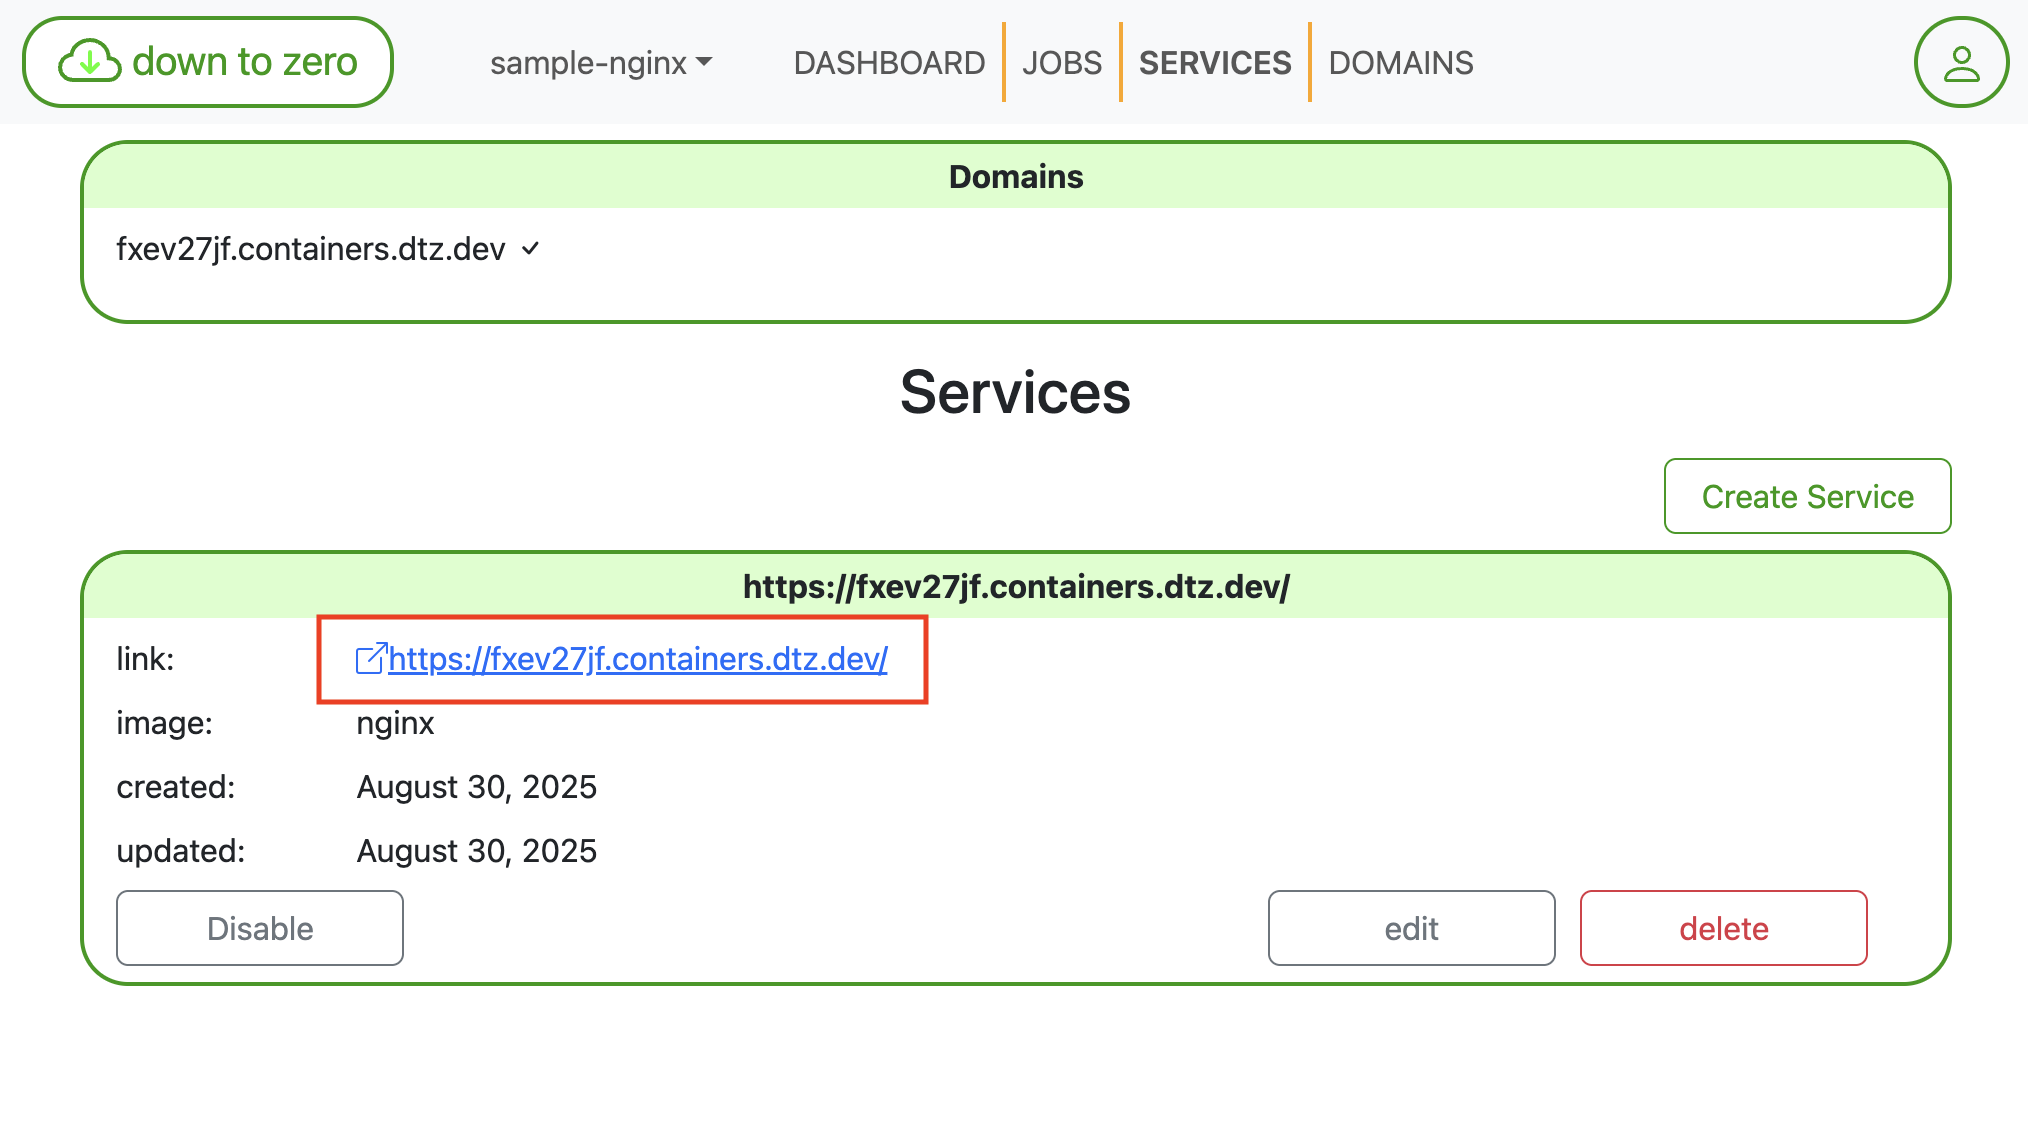
Task: Click the 'down to zero' logo text
Action: point(244,62)
